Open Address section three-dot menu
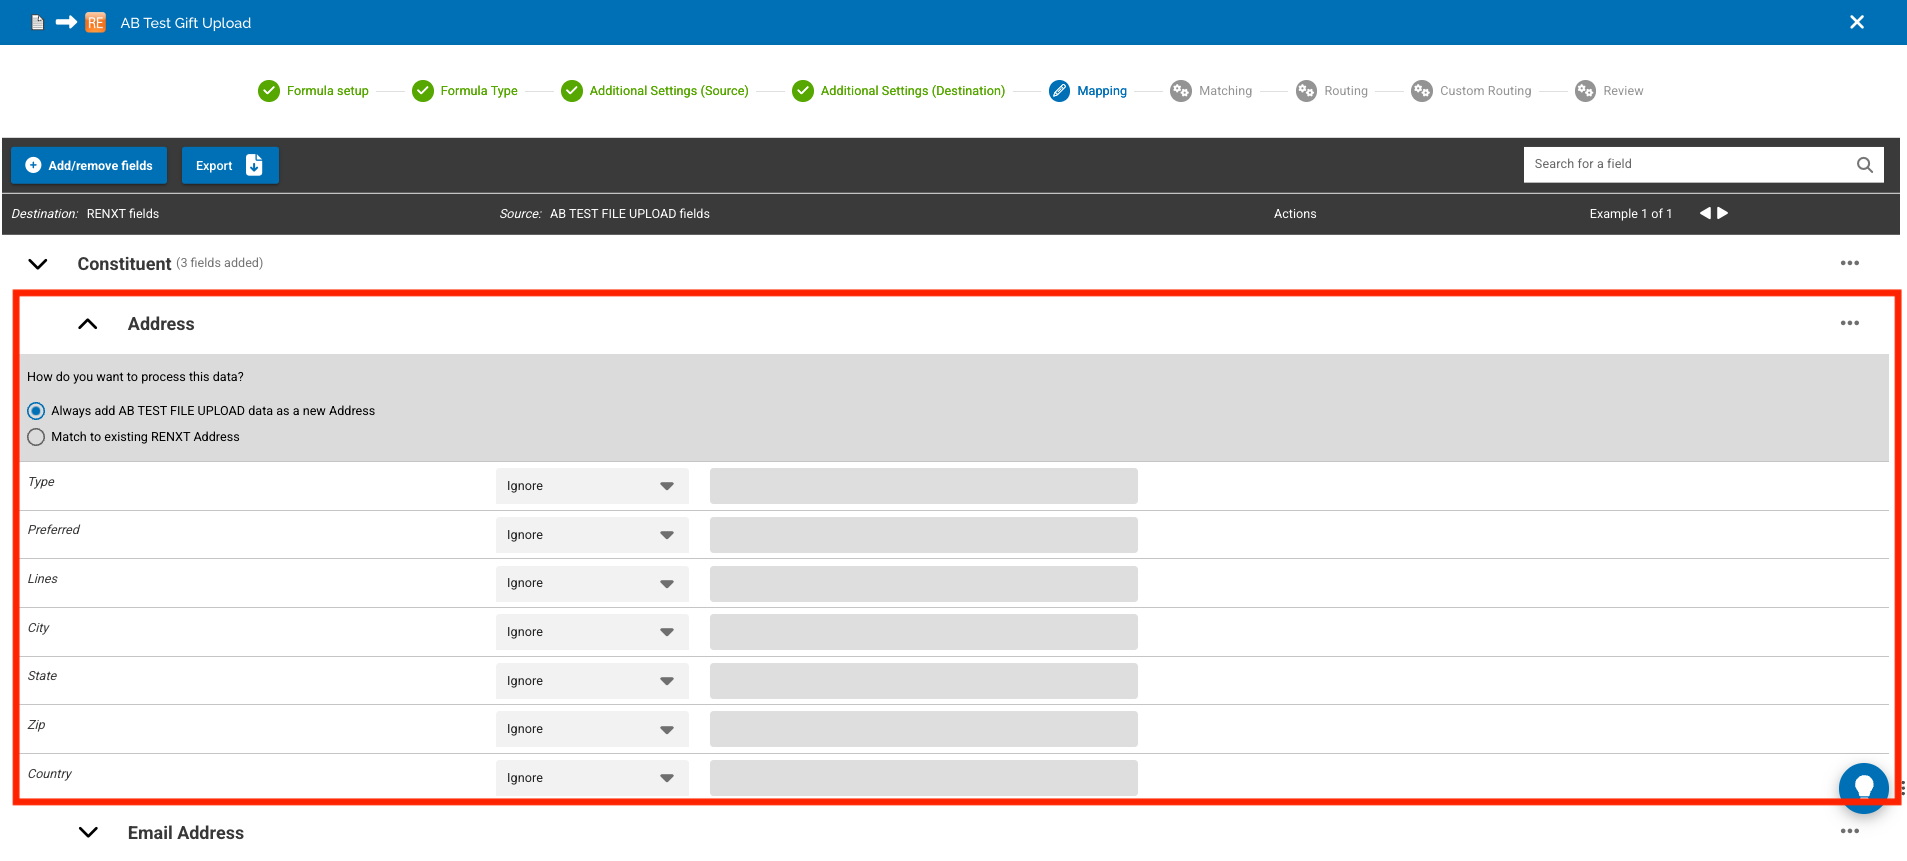Image resolution: width=1907 pixels, height=861 pixels. pyautogui.click(x=1849, y=323)
